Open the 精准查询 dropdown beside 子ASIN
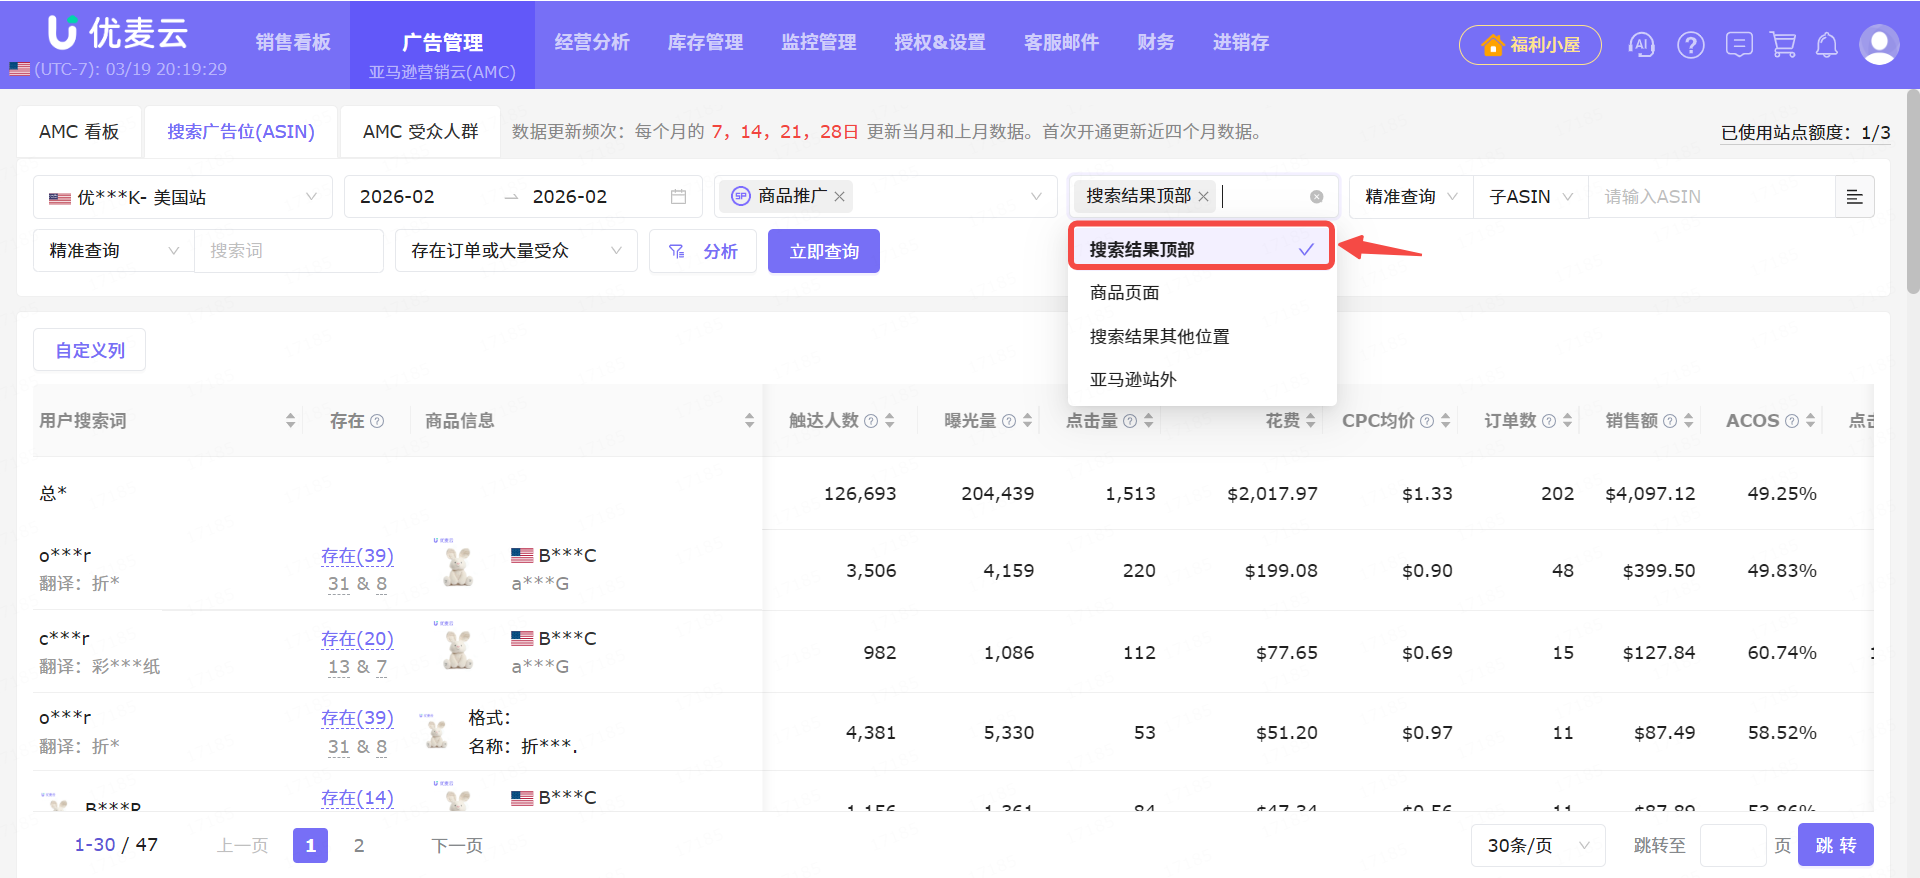This screenshot has height=878, width=1920. [1411, 197]
